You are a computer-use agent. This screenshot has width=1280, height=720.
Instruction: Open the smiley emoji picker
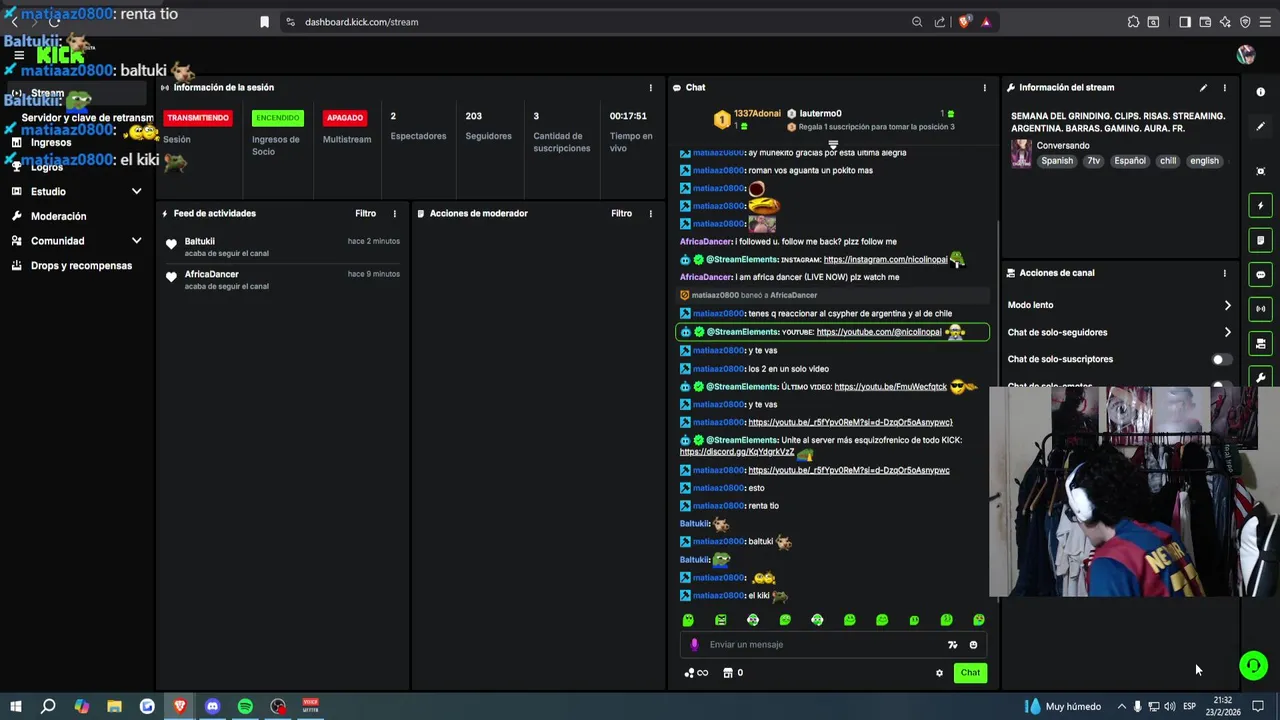pyautogui.click(x=973, y=645)
